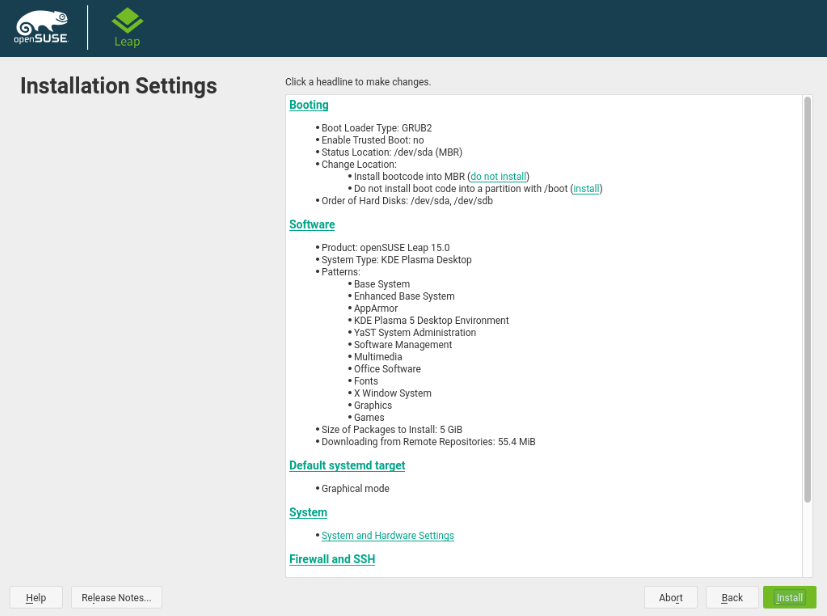Open the Default systemd target headline

[x=347, y=466]
